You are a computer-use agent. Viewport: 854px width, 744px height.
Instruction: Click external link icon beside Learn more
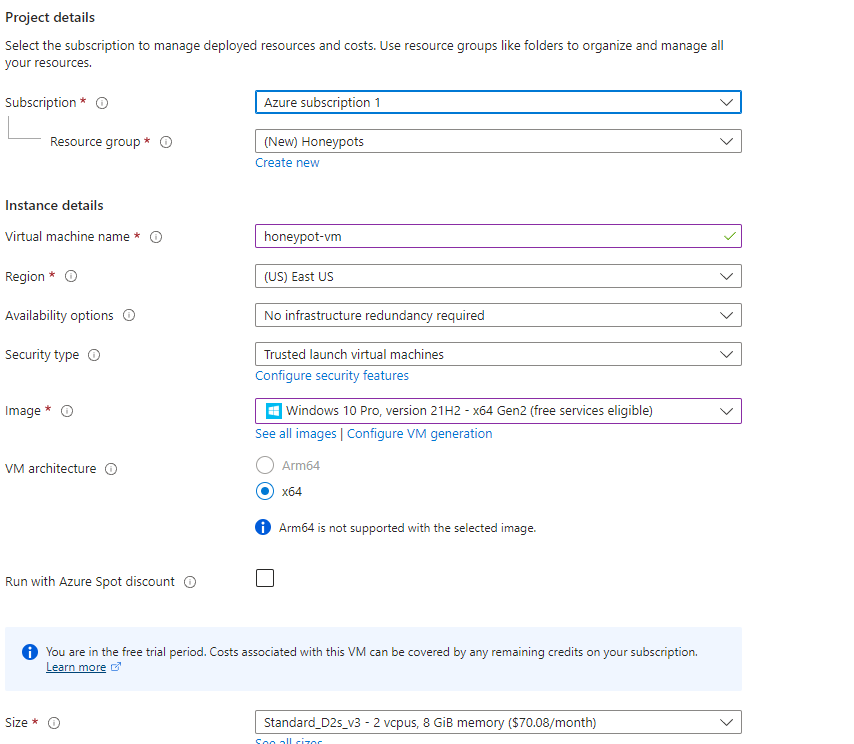[115, 667]
